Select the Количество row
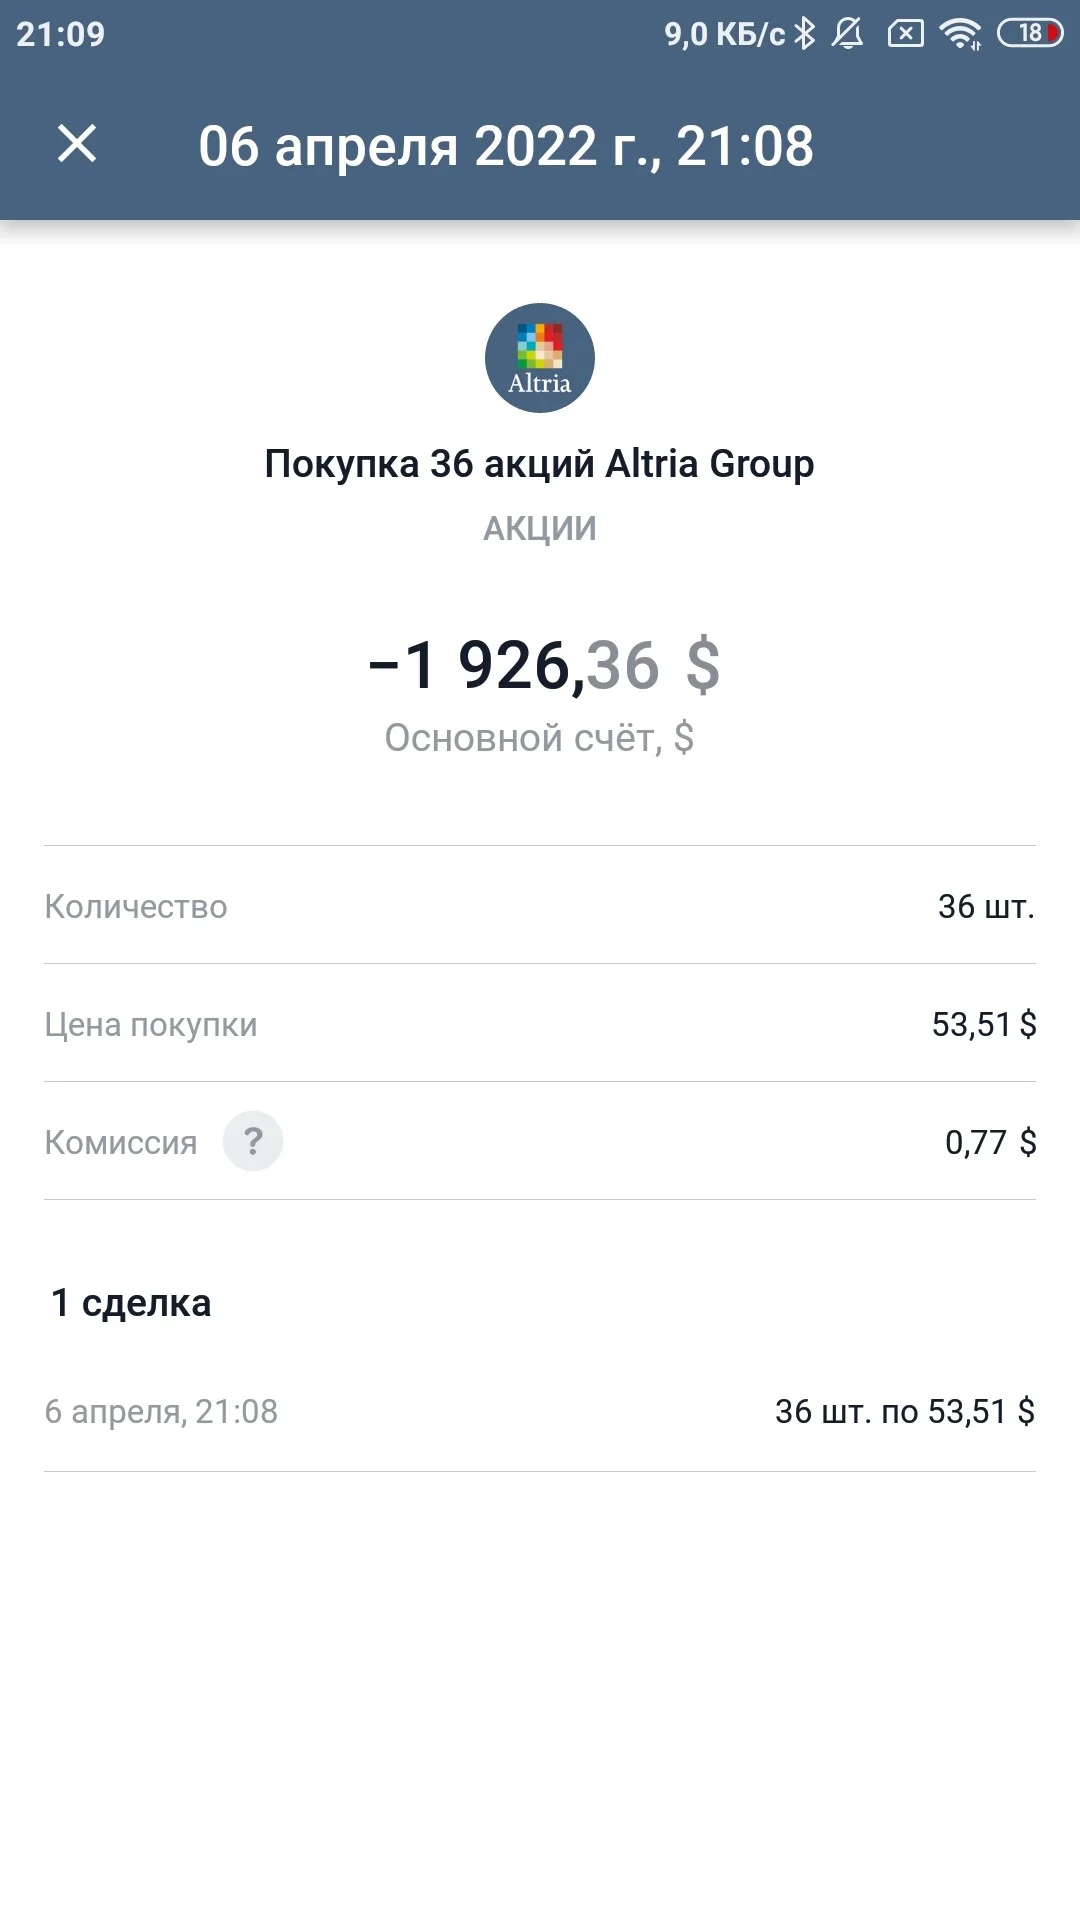This screenshot has height=1920, width=1080. (540, 905)
